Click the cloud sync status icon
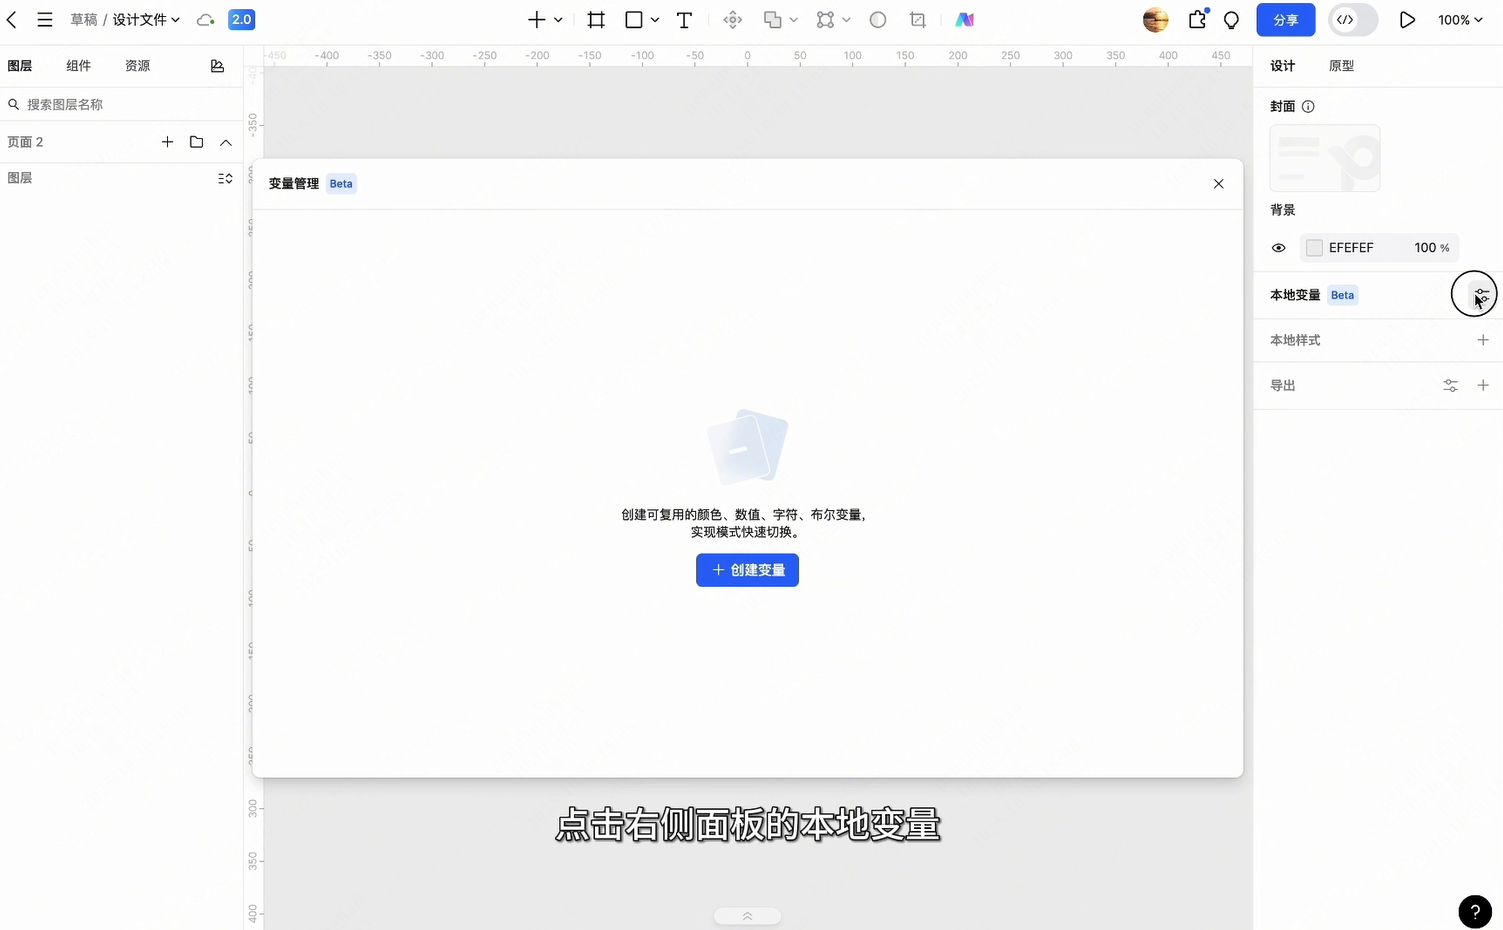The image size is (1503, 930). pos(206,20)
